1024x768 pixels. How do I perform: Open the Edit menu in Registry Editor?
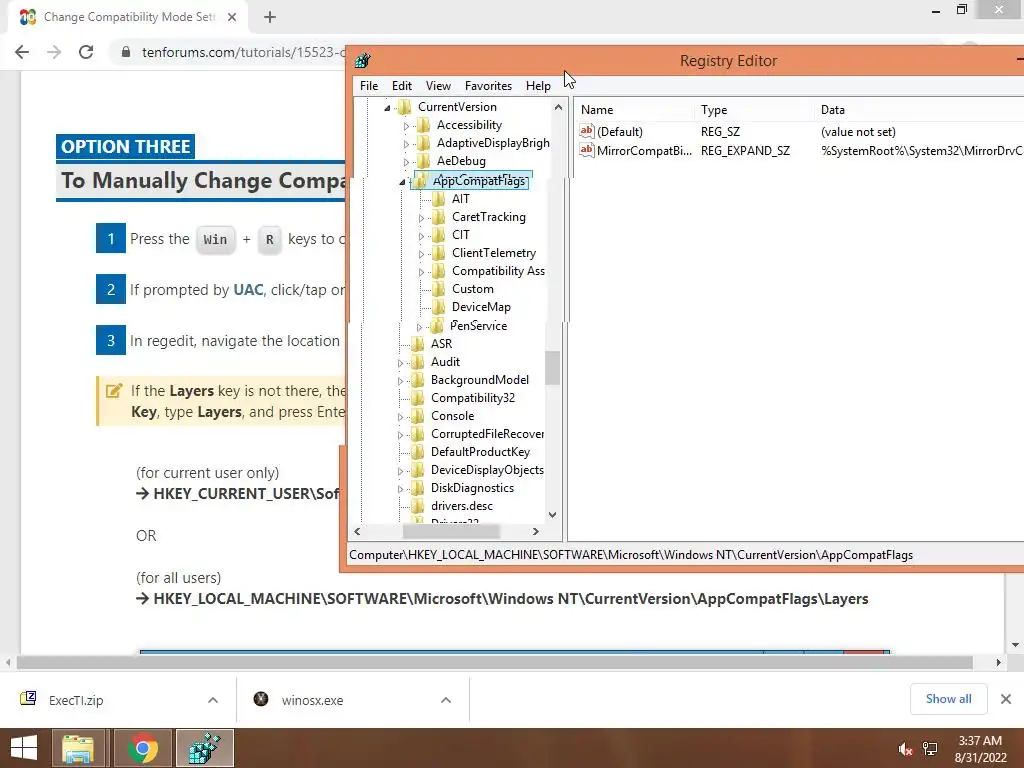click(402, 86)
